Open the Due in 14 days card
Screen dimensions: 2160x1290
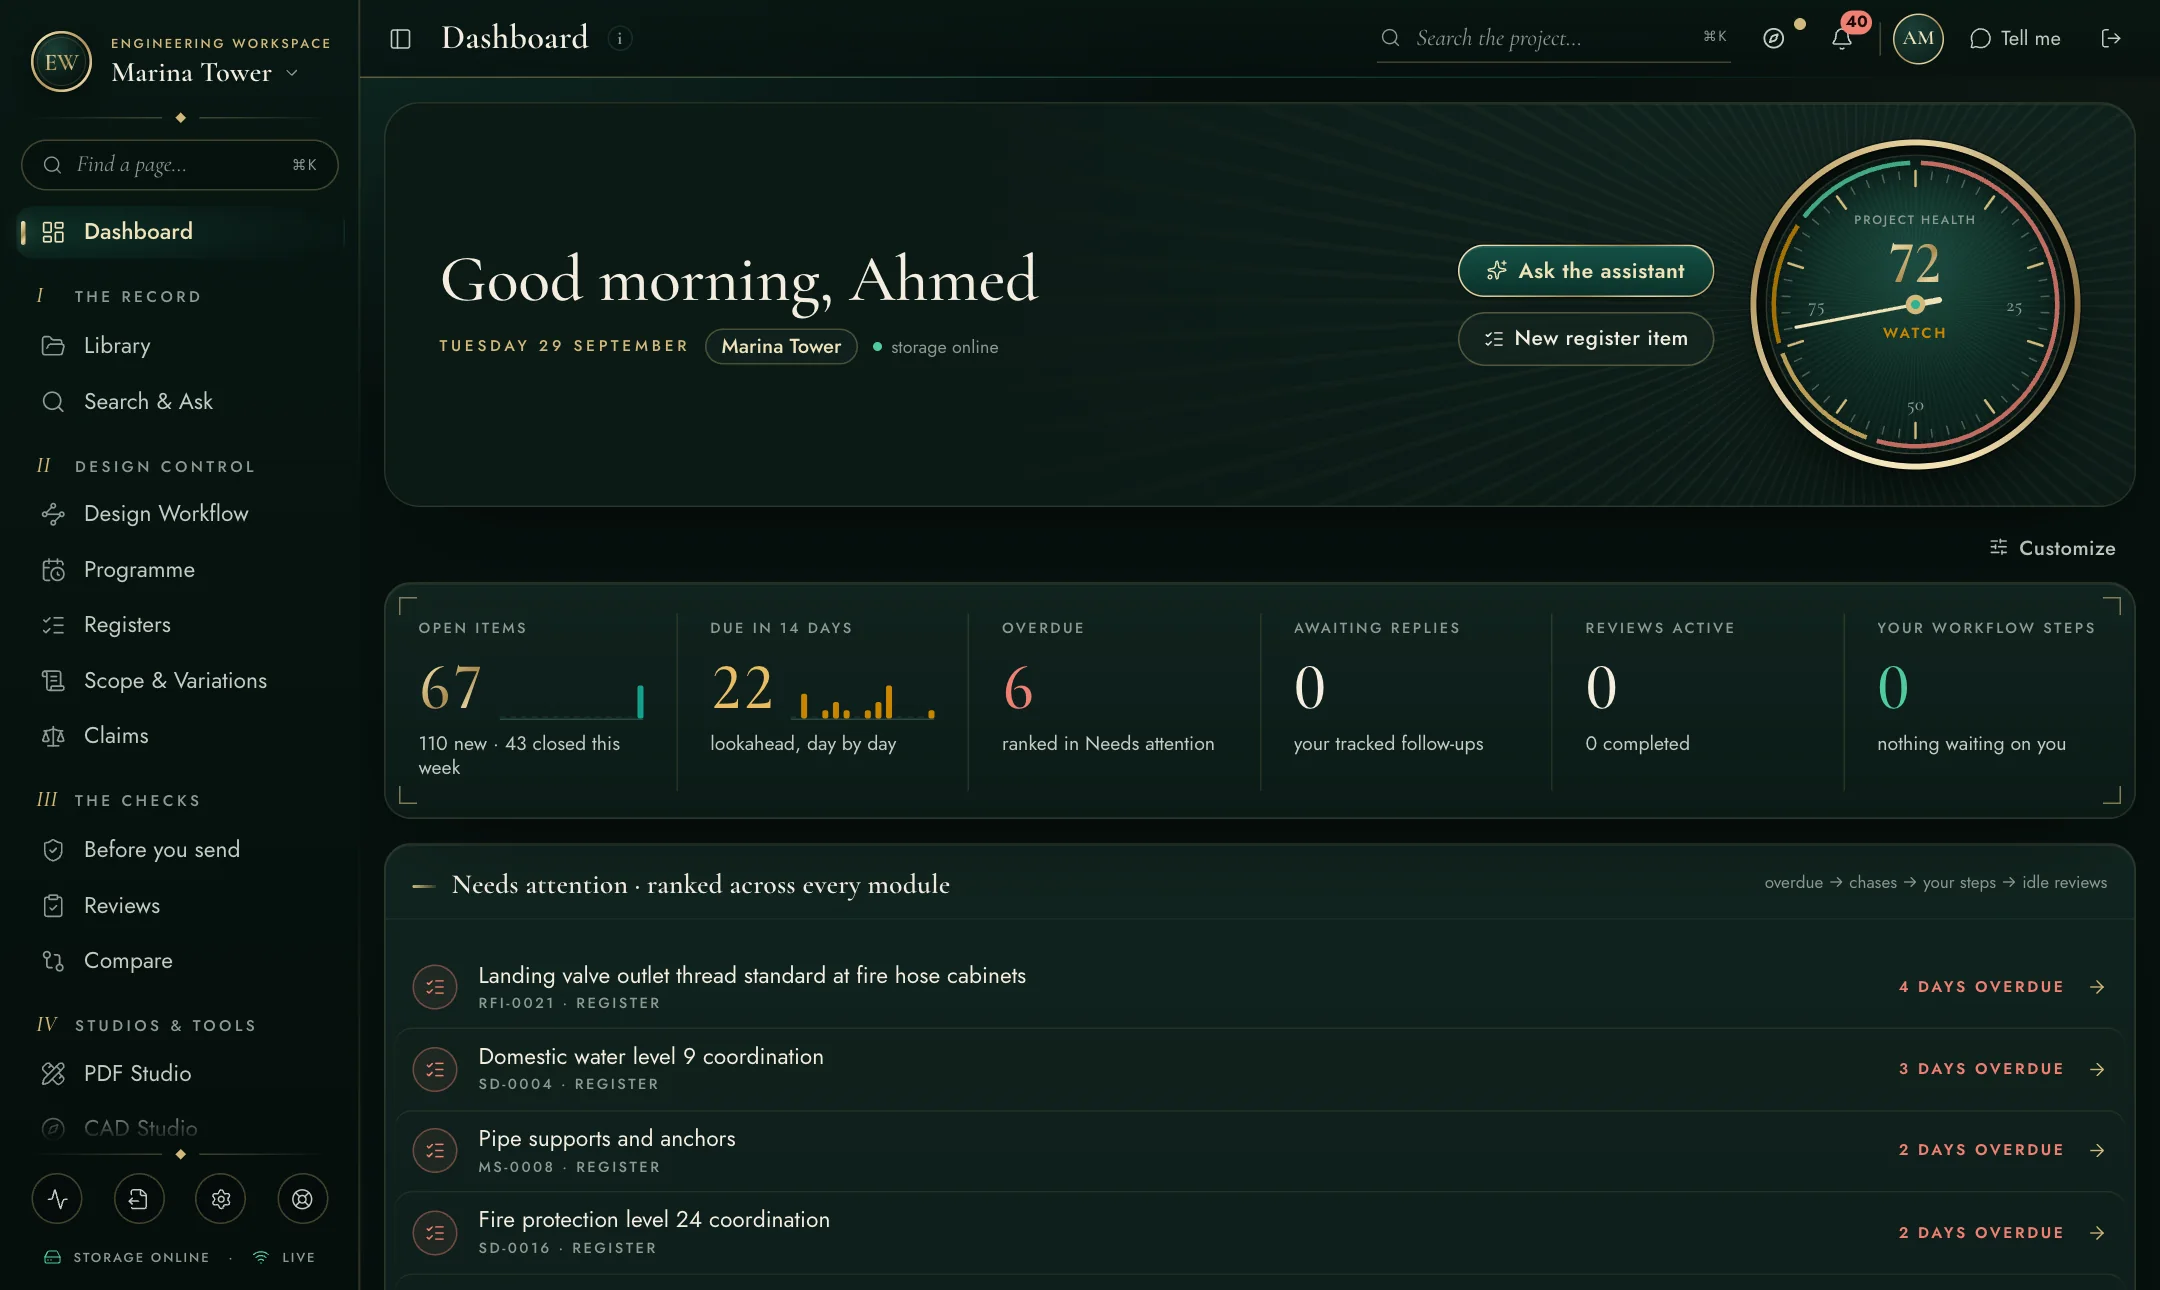tap(823, 700)
